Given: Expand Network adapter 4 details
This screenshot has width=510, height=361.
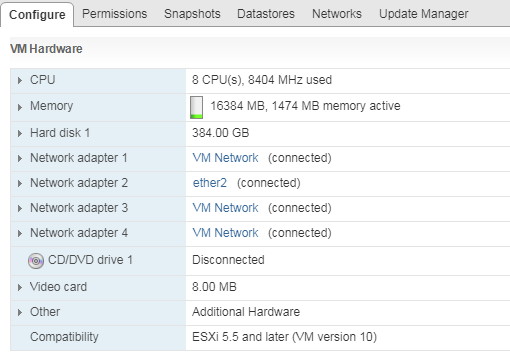Looking at the screenshot, I should pyautogui.click(x=20, y=234).
